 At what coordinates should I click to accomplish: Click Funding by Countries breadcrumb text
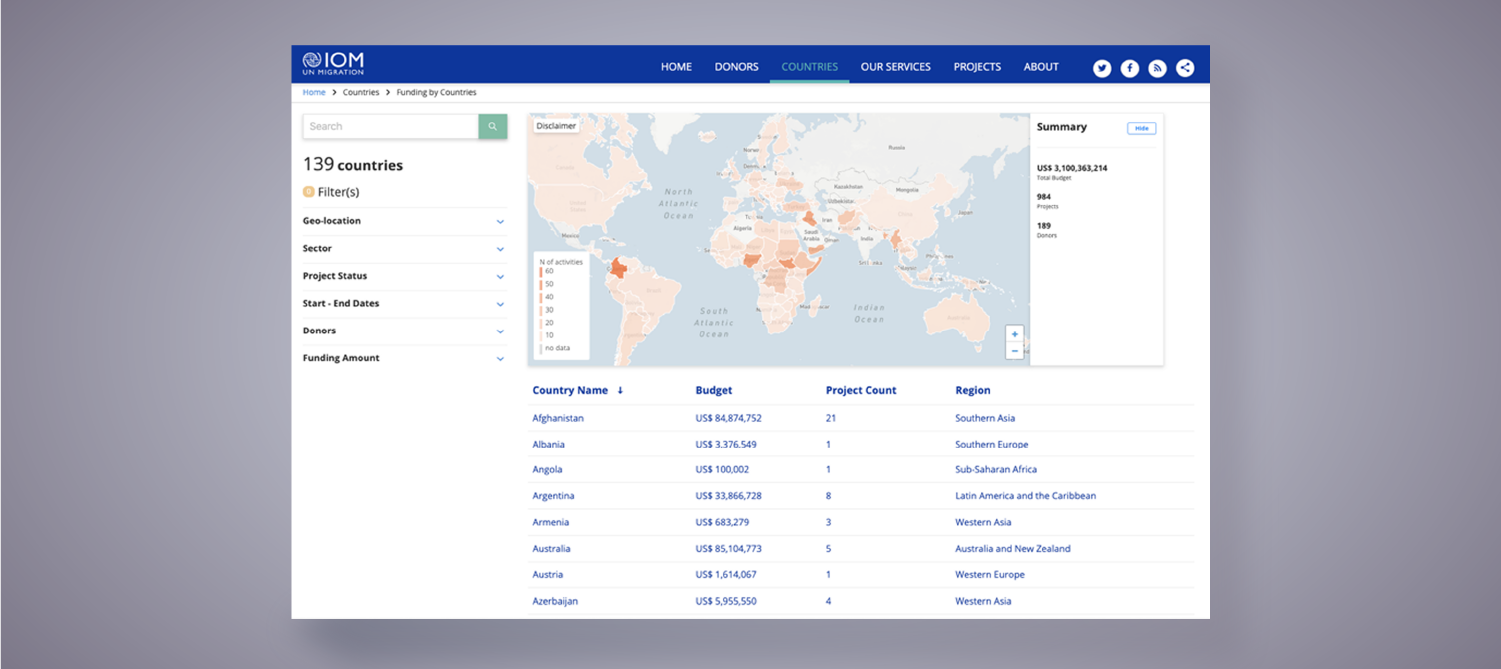point(436,92)
